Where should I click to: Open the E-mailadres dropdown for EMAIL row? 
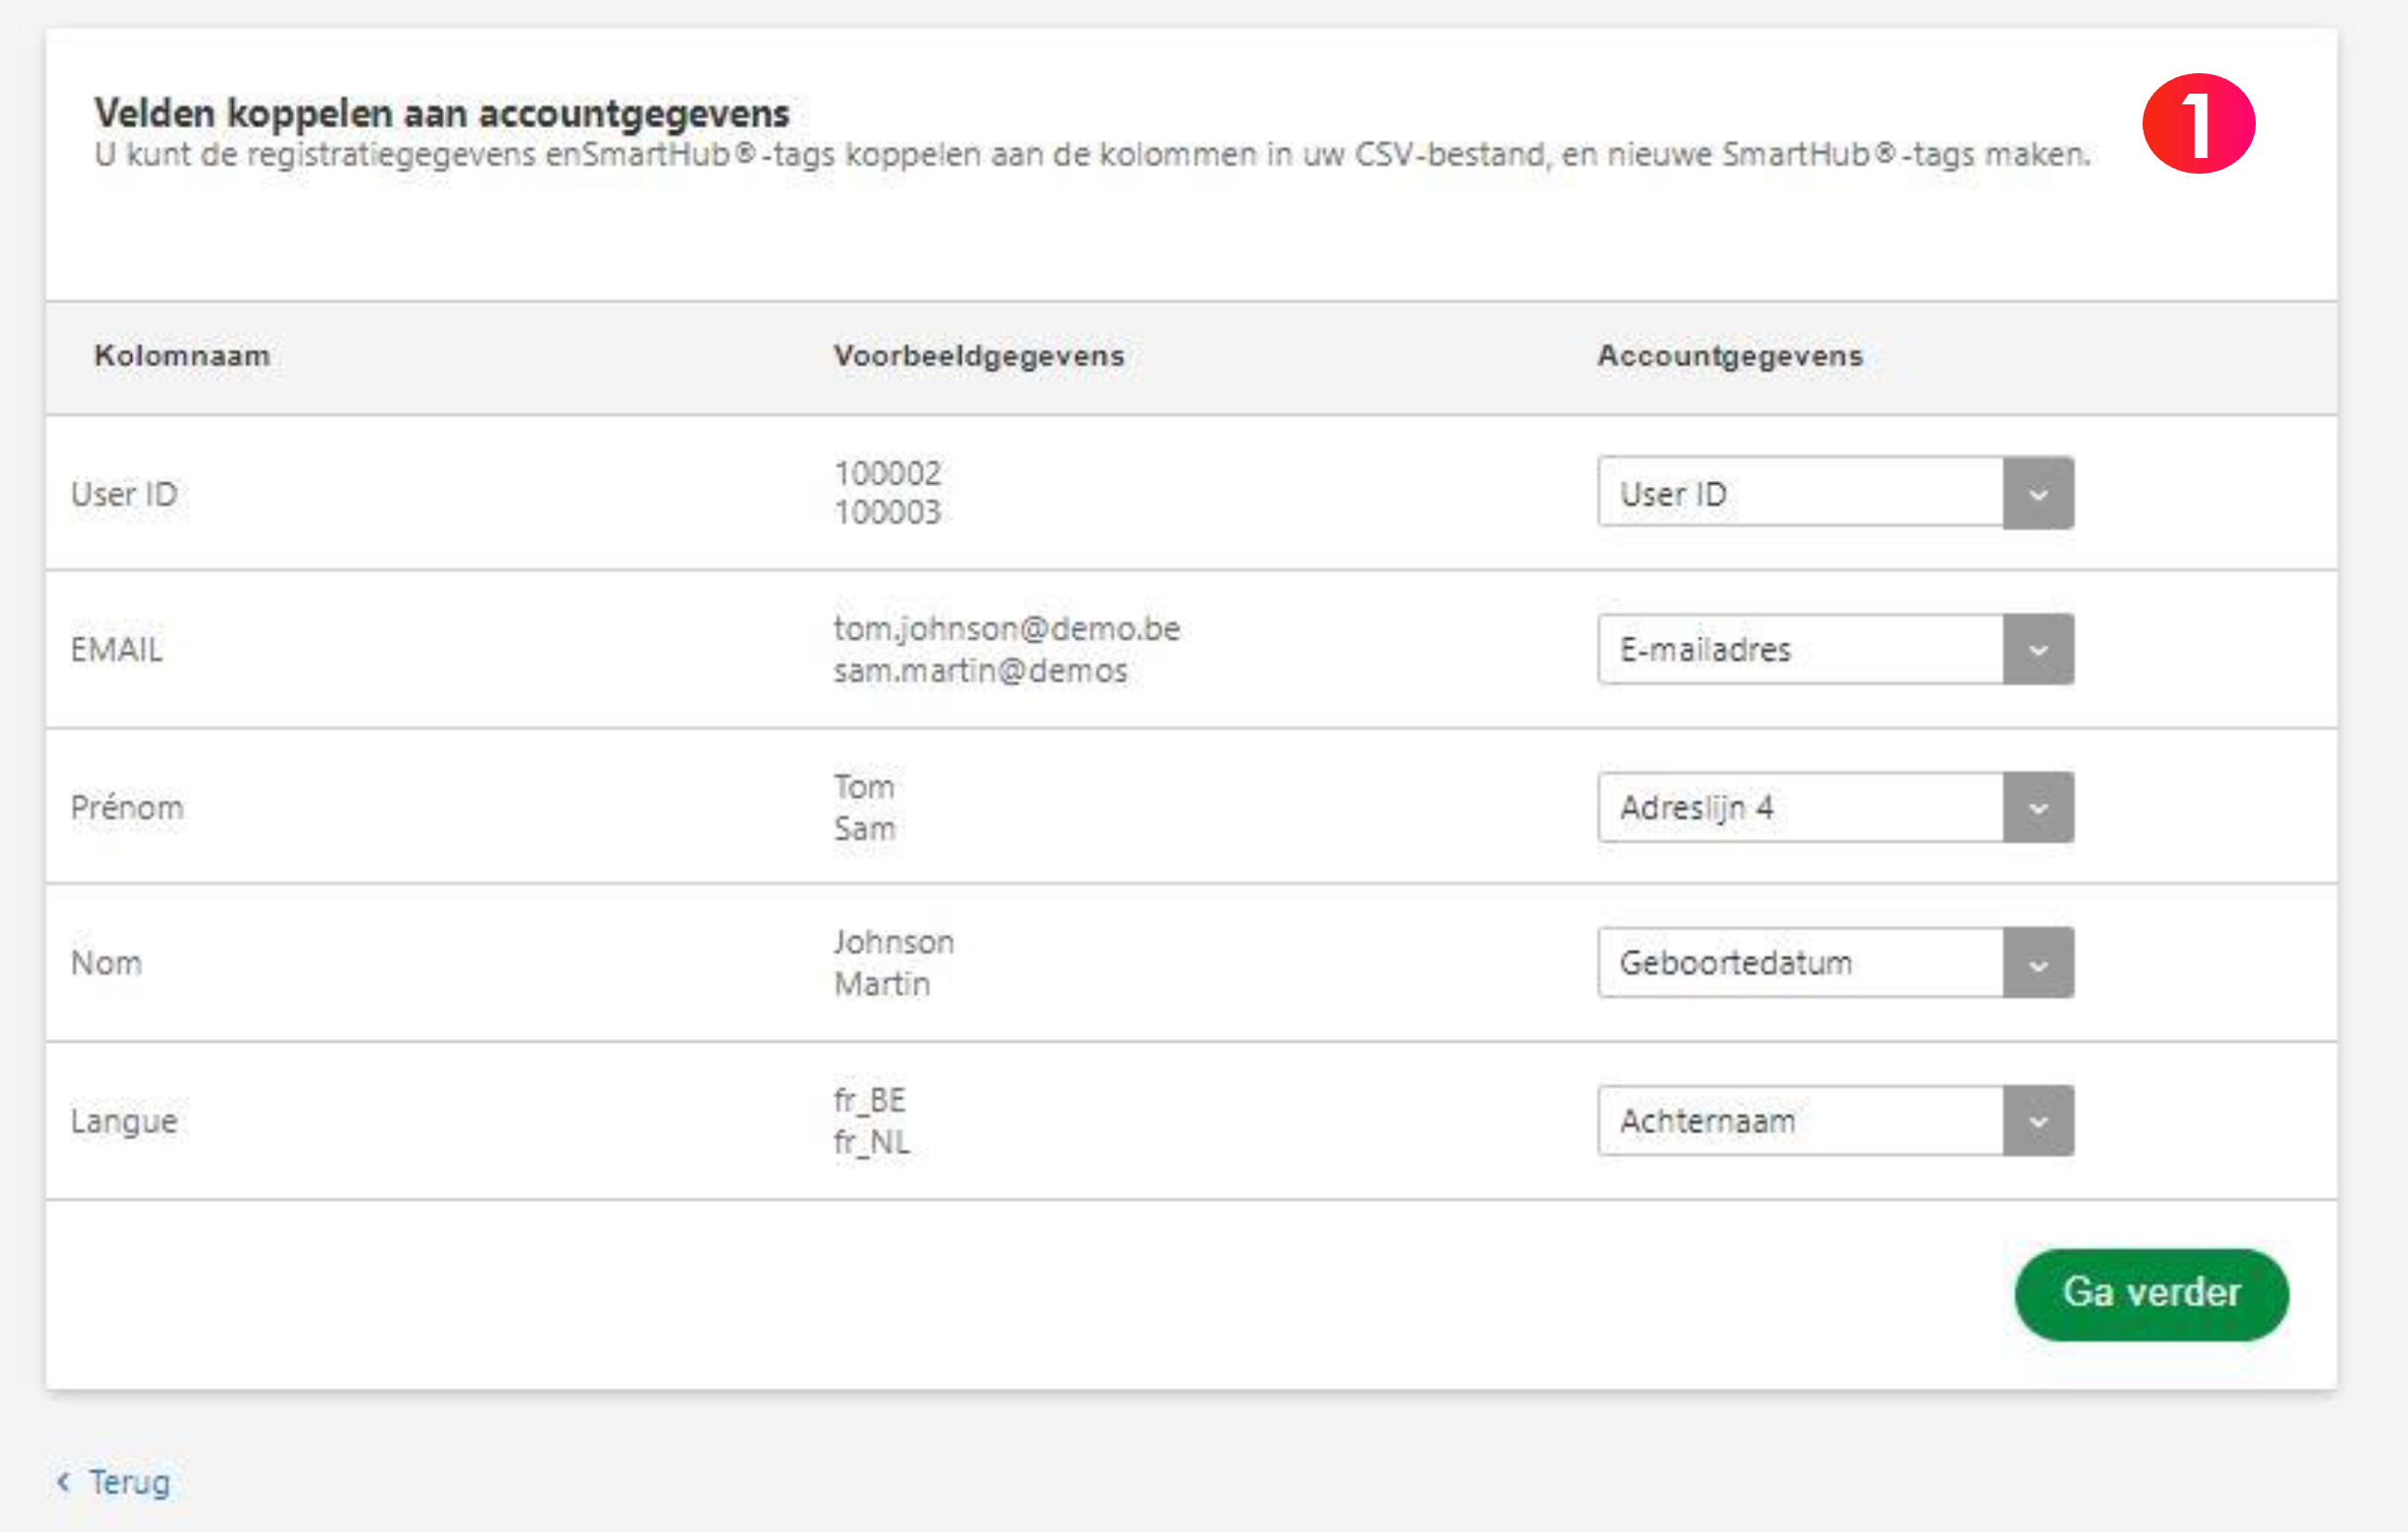(x=1835, y=649)
